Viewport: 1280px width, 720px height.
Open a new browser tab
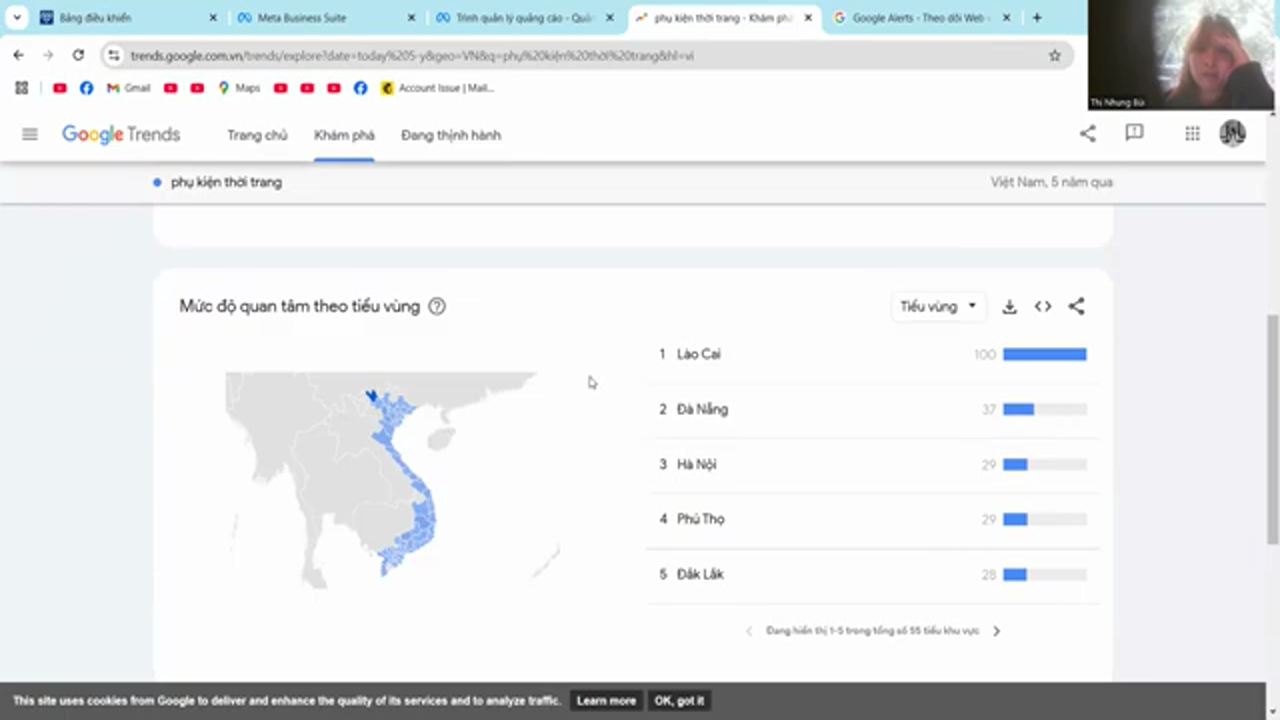(x=1037, y=18)
